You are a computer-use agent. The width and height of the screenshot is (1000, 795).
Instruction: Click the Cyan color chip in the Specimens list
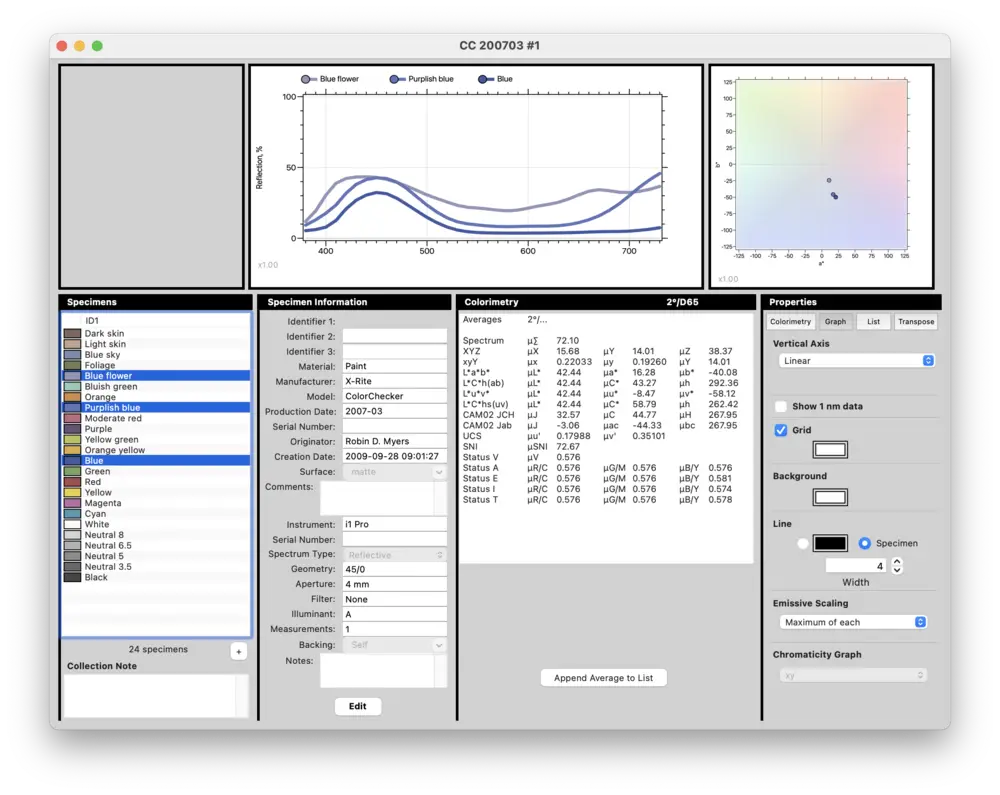(74, 513)
